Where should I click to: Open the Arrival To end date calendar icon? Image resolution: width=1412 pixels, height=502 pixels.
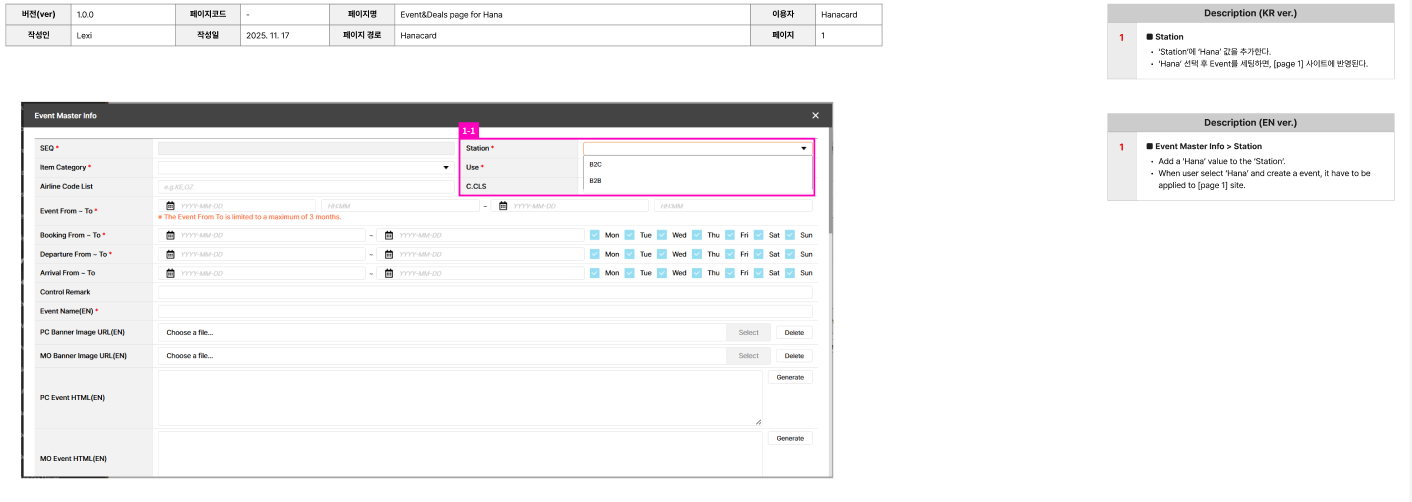[x=389, y=273]
